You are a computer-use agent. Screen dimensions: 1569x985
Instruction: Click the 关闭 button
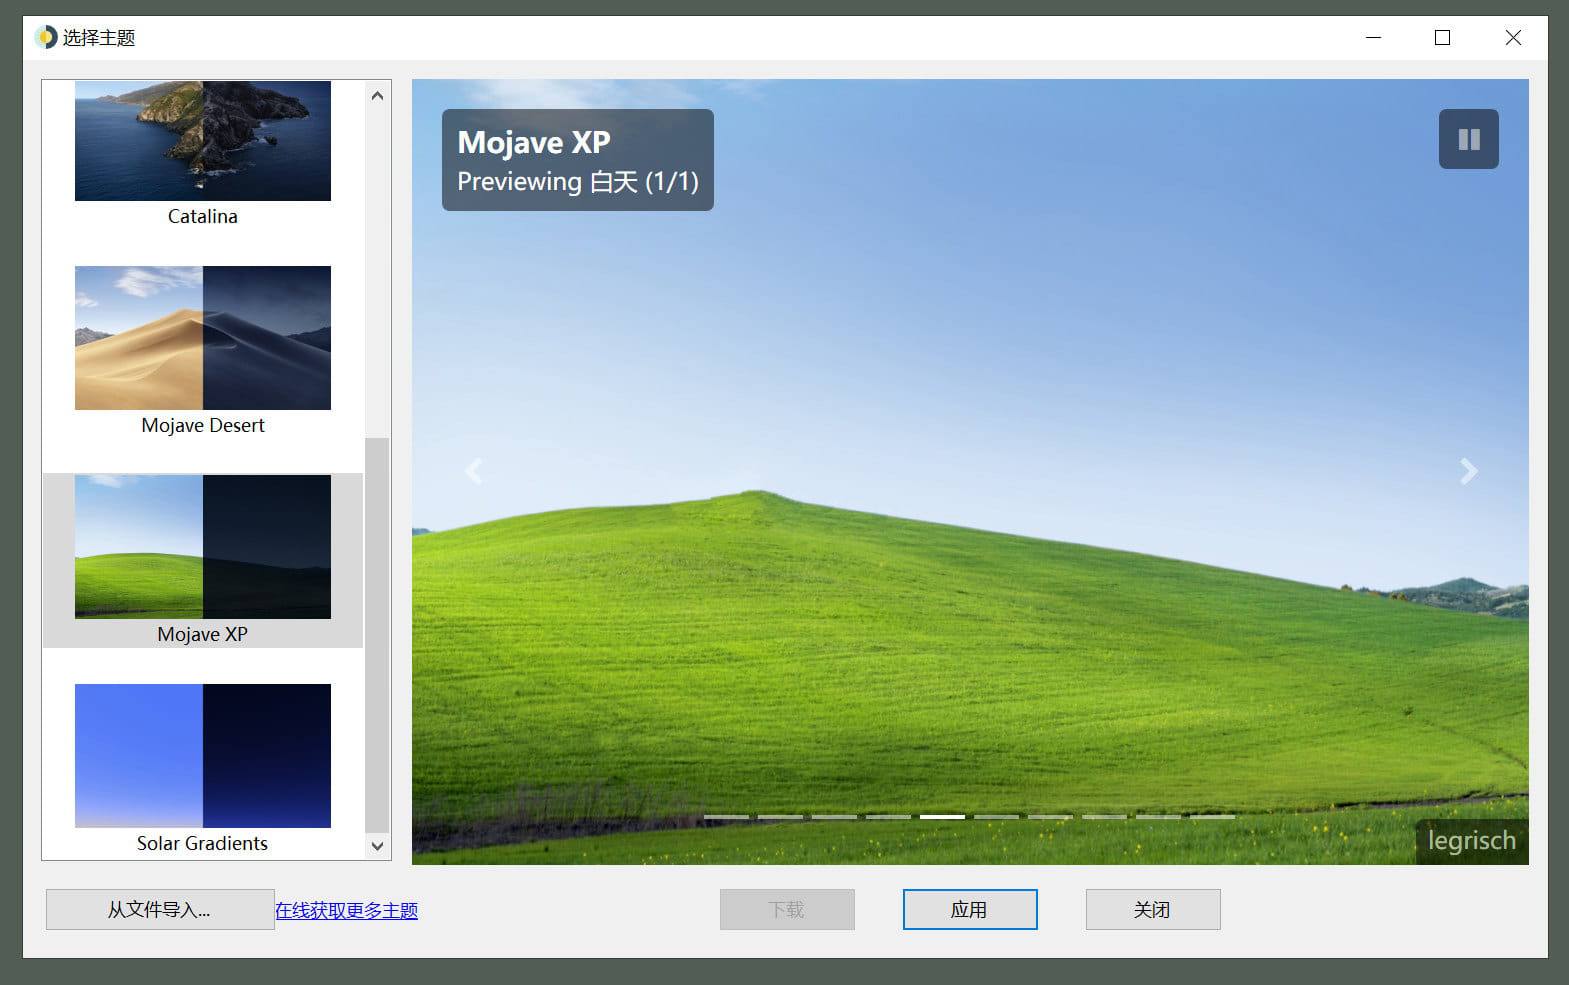point(1152,910)
